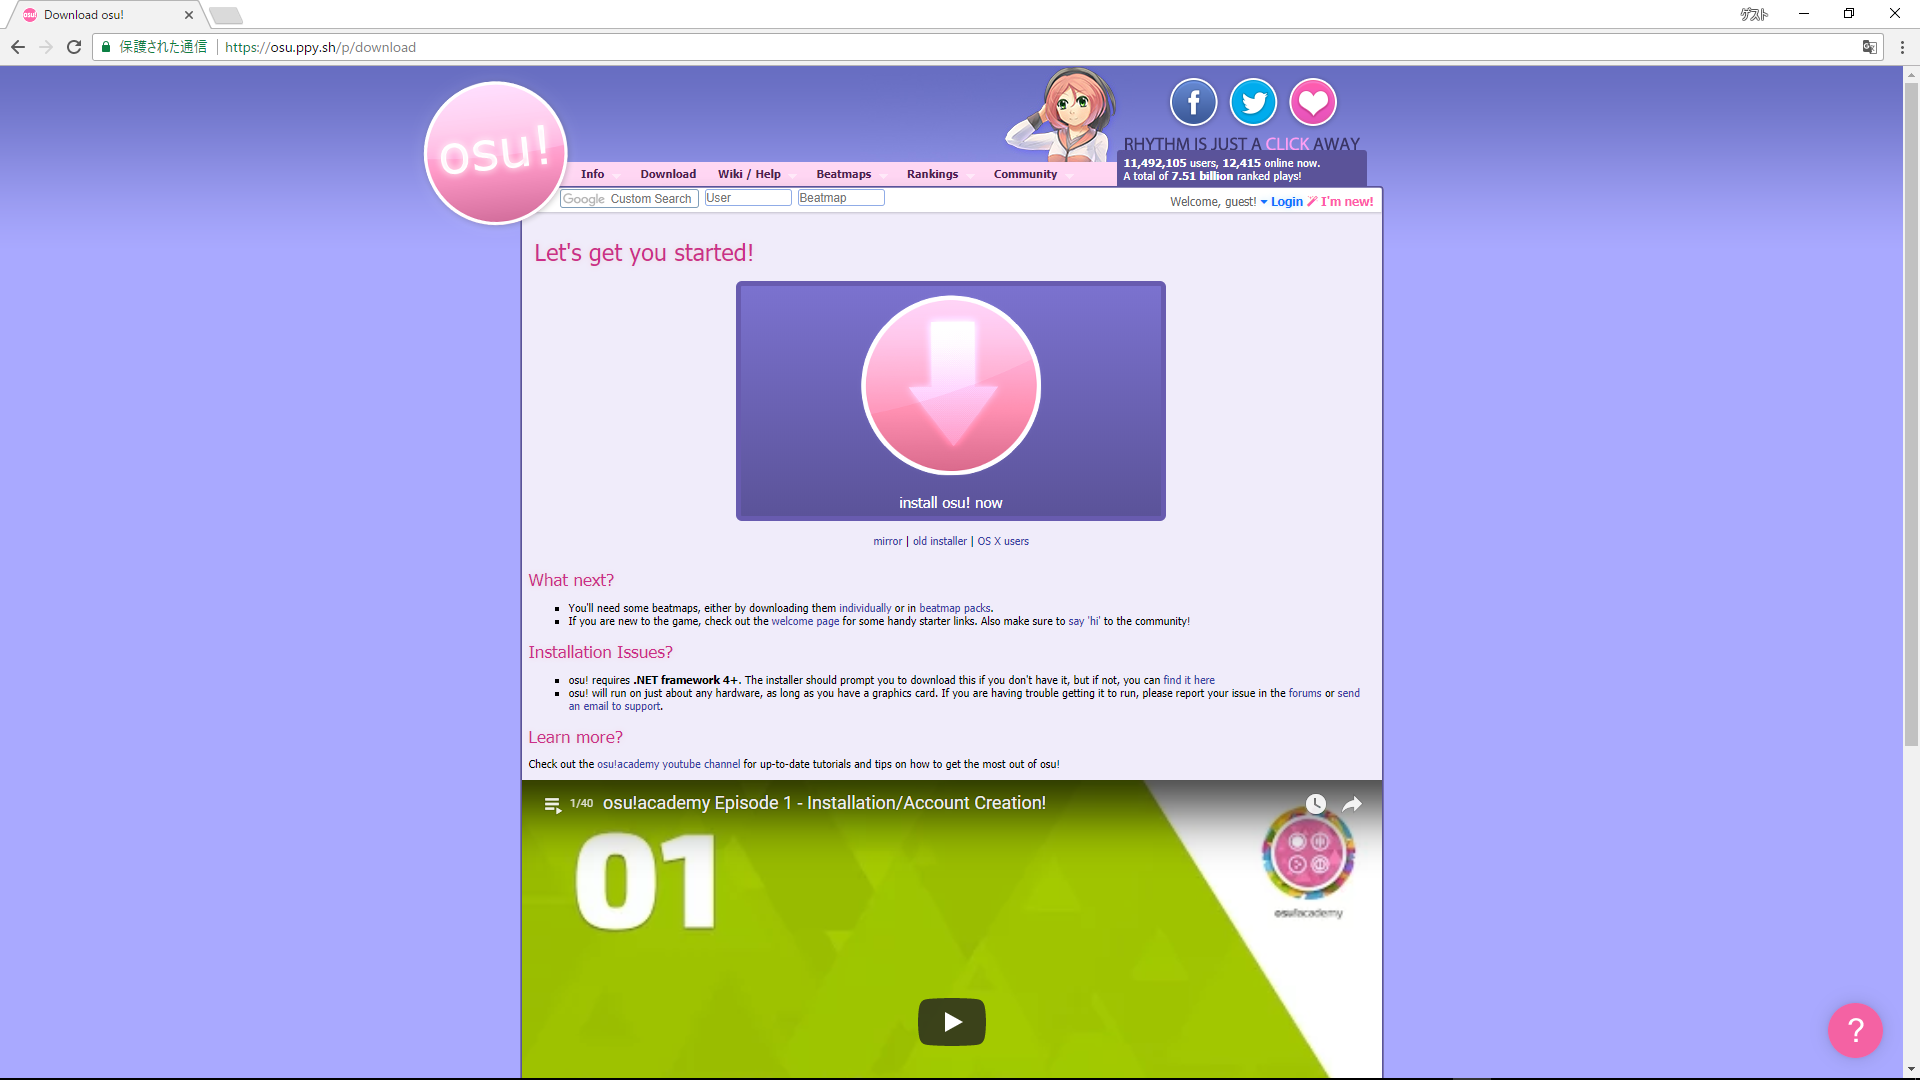Open the pink question mark help bubble
This screenshot has width=1920, height=1080.
point(1855,1030)
